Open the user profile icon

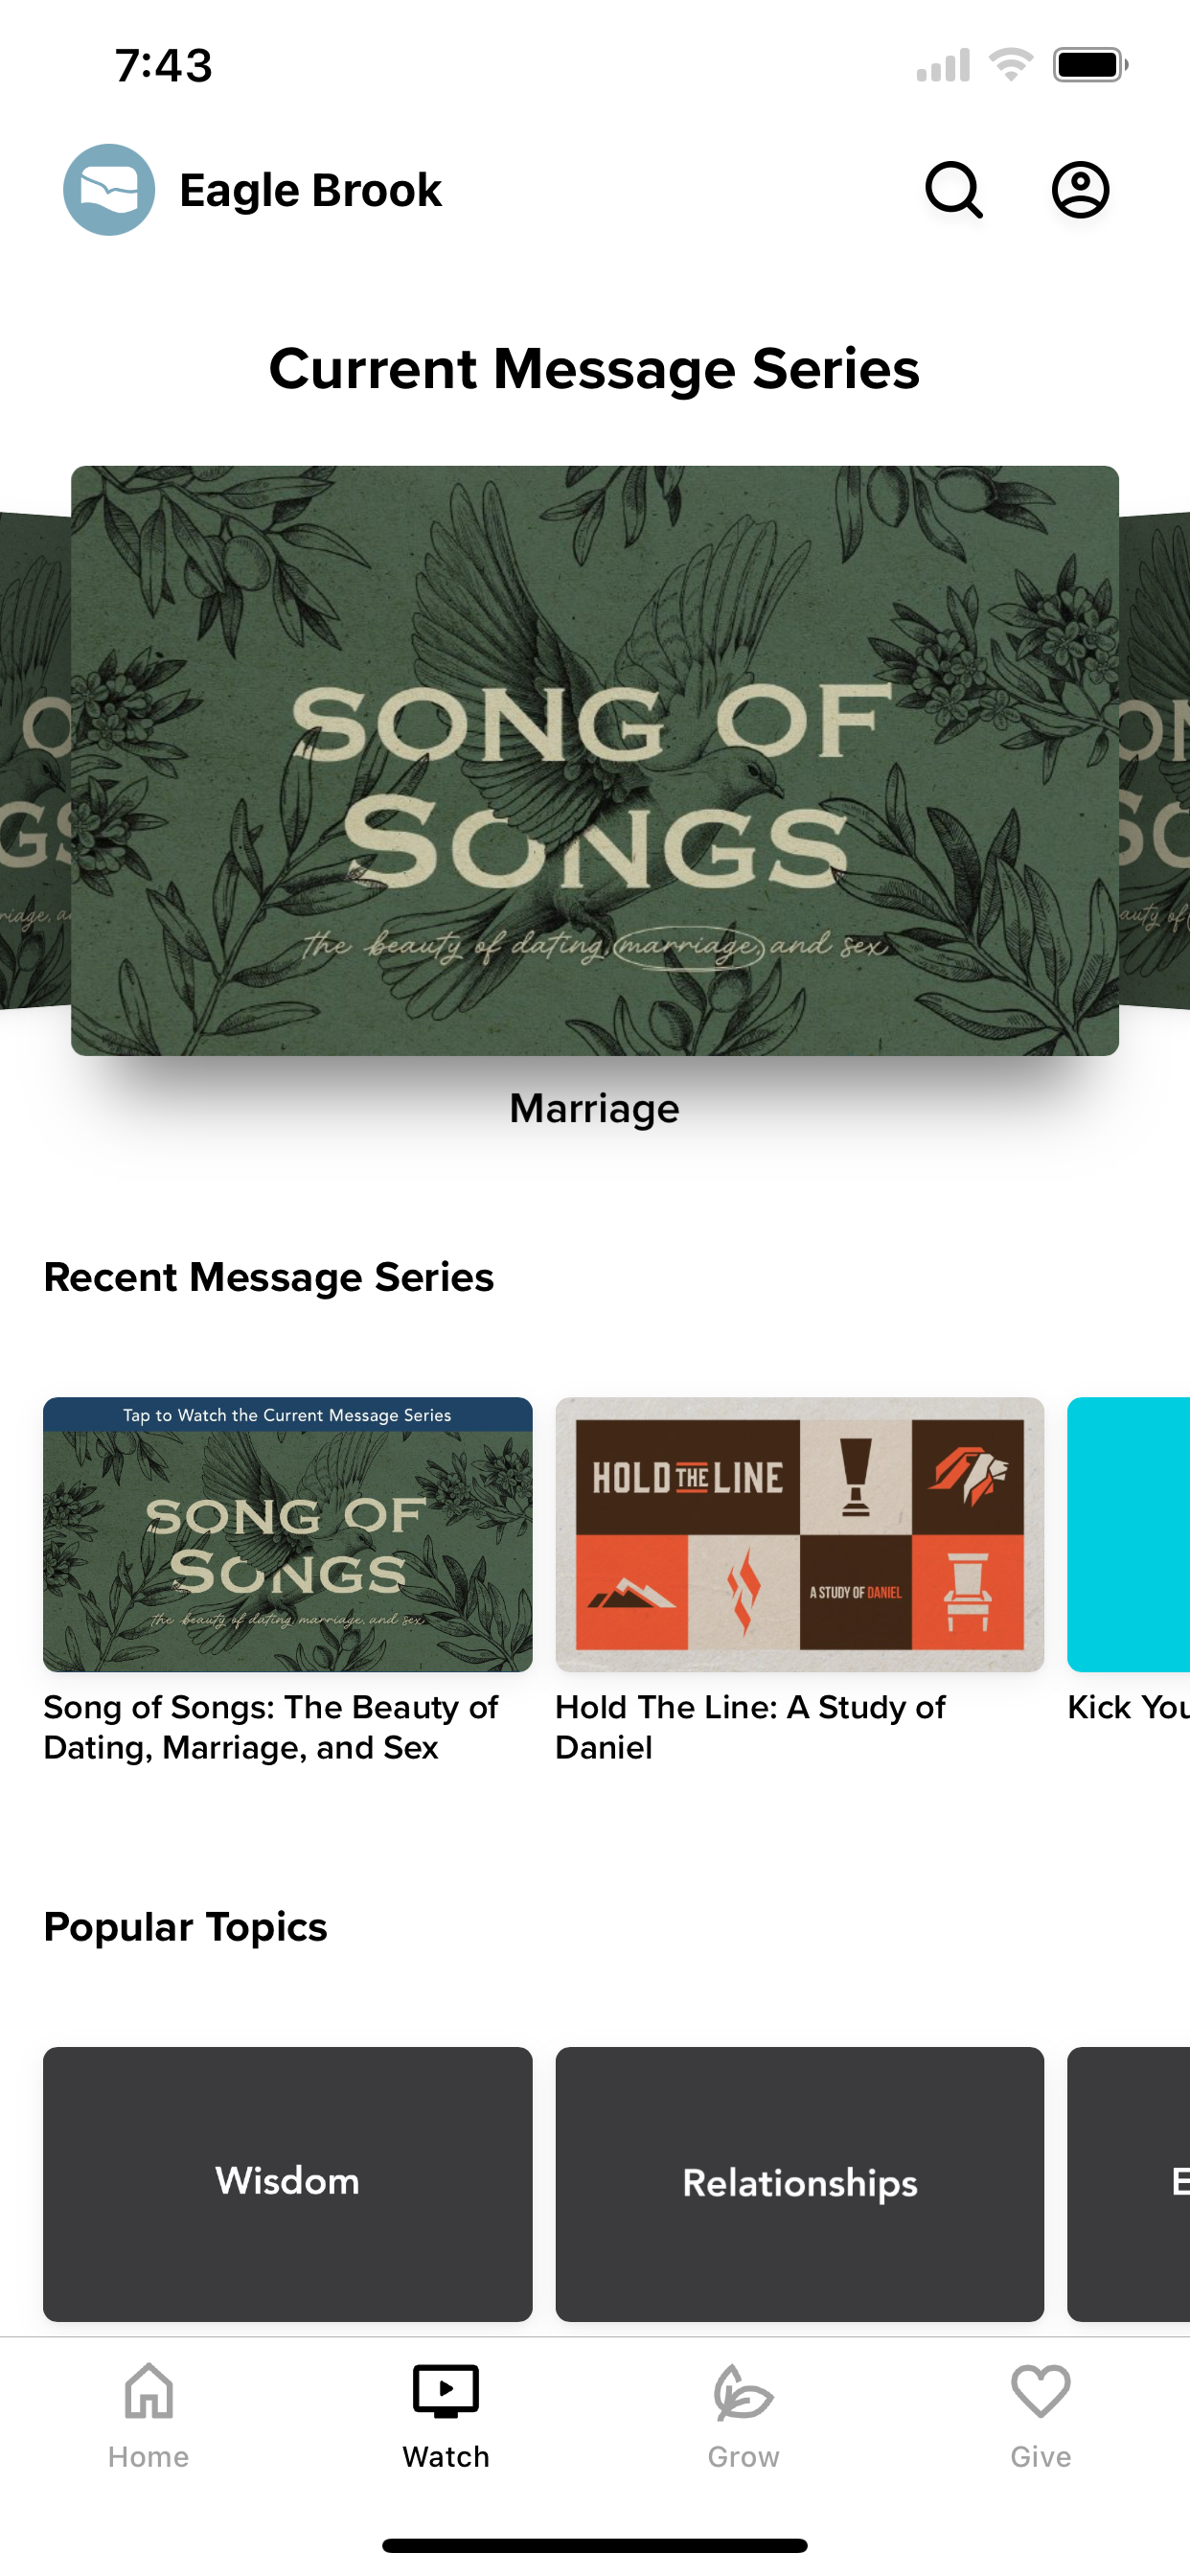click(x=1080, y=190)
